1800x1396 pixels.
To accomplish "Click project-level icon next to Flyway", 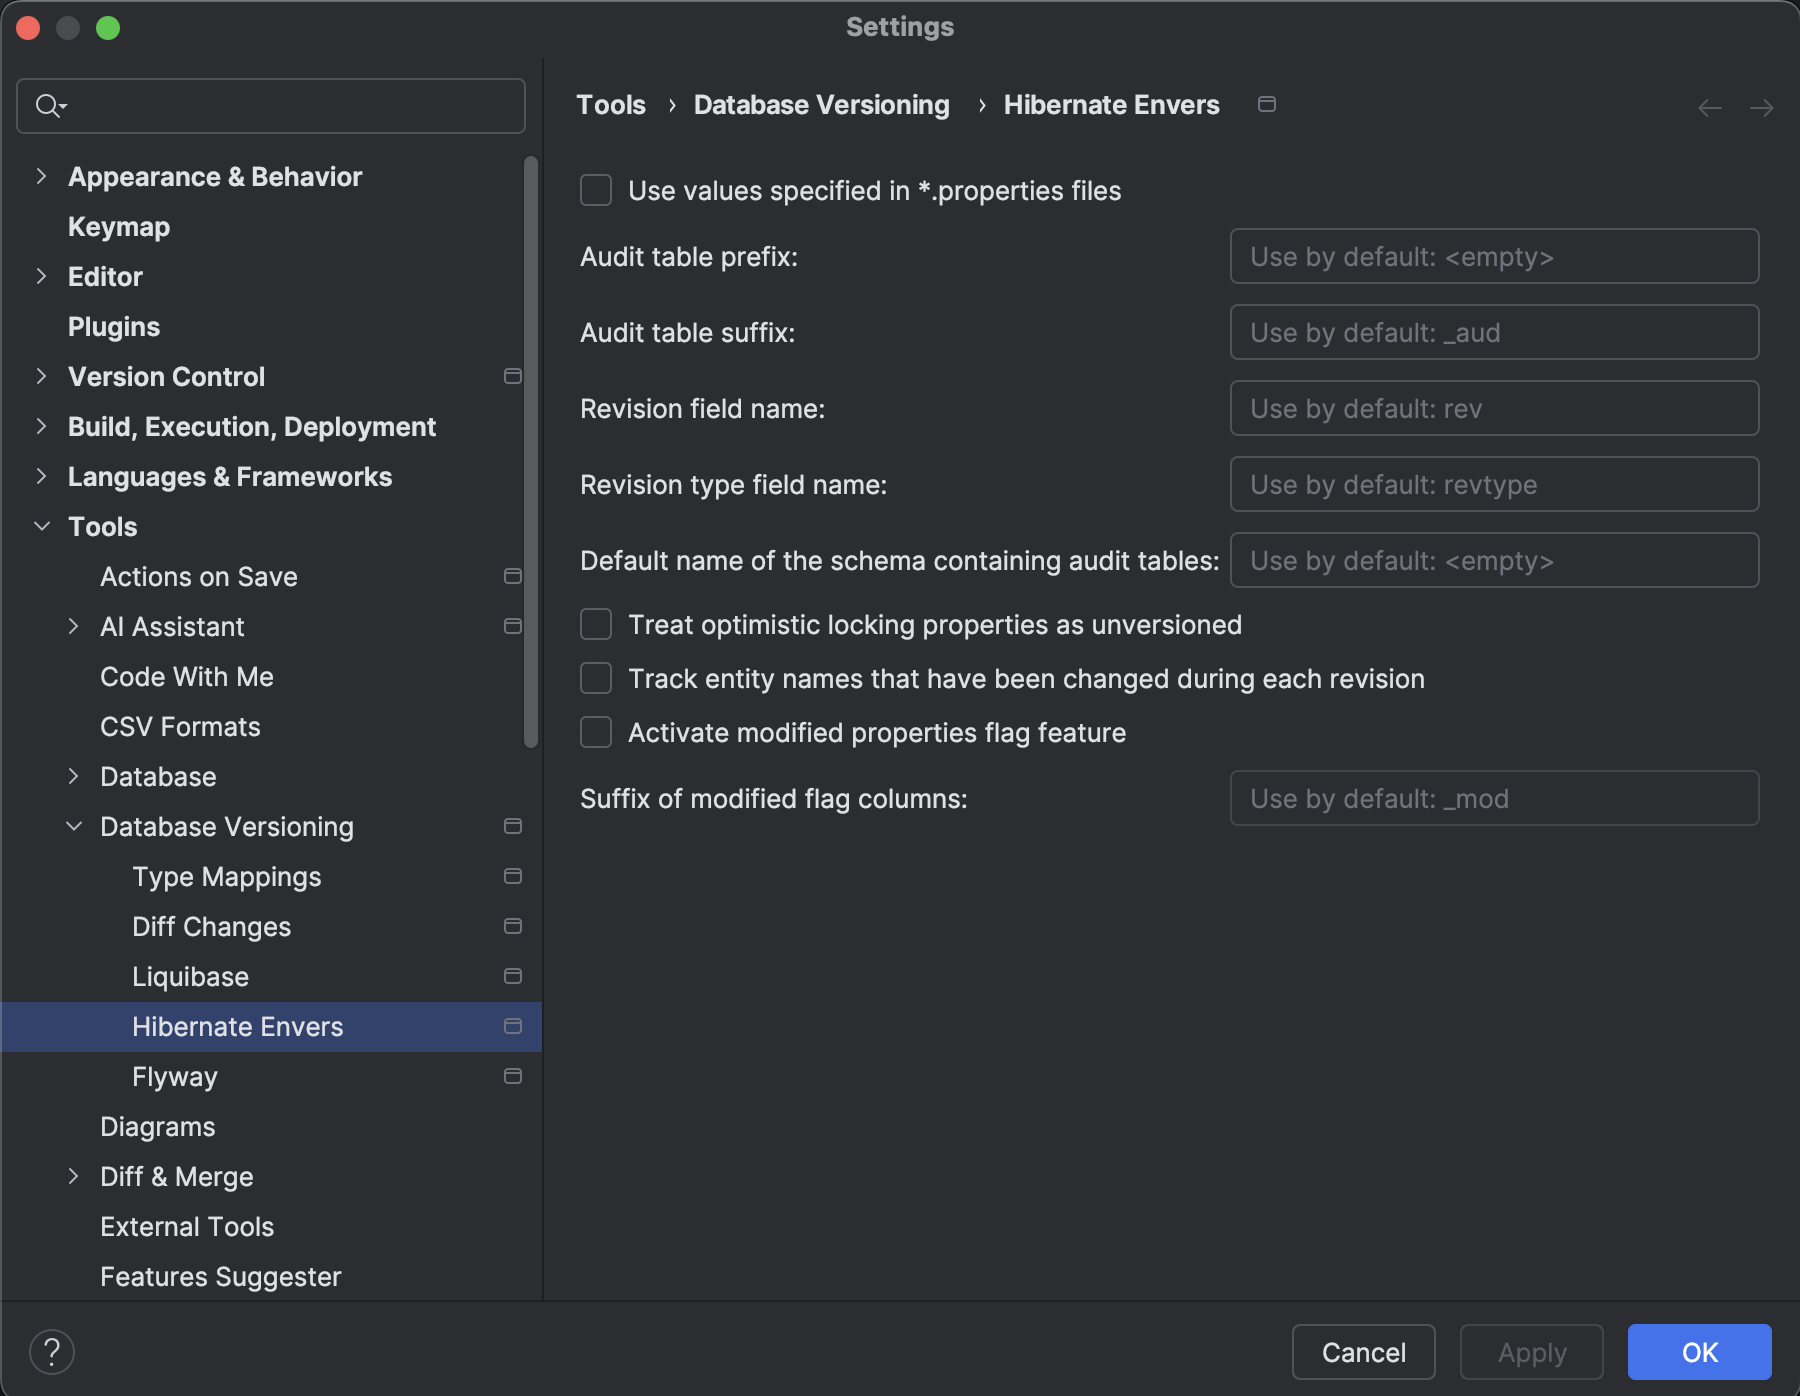I will point(513,1076).
